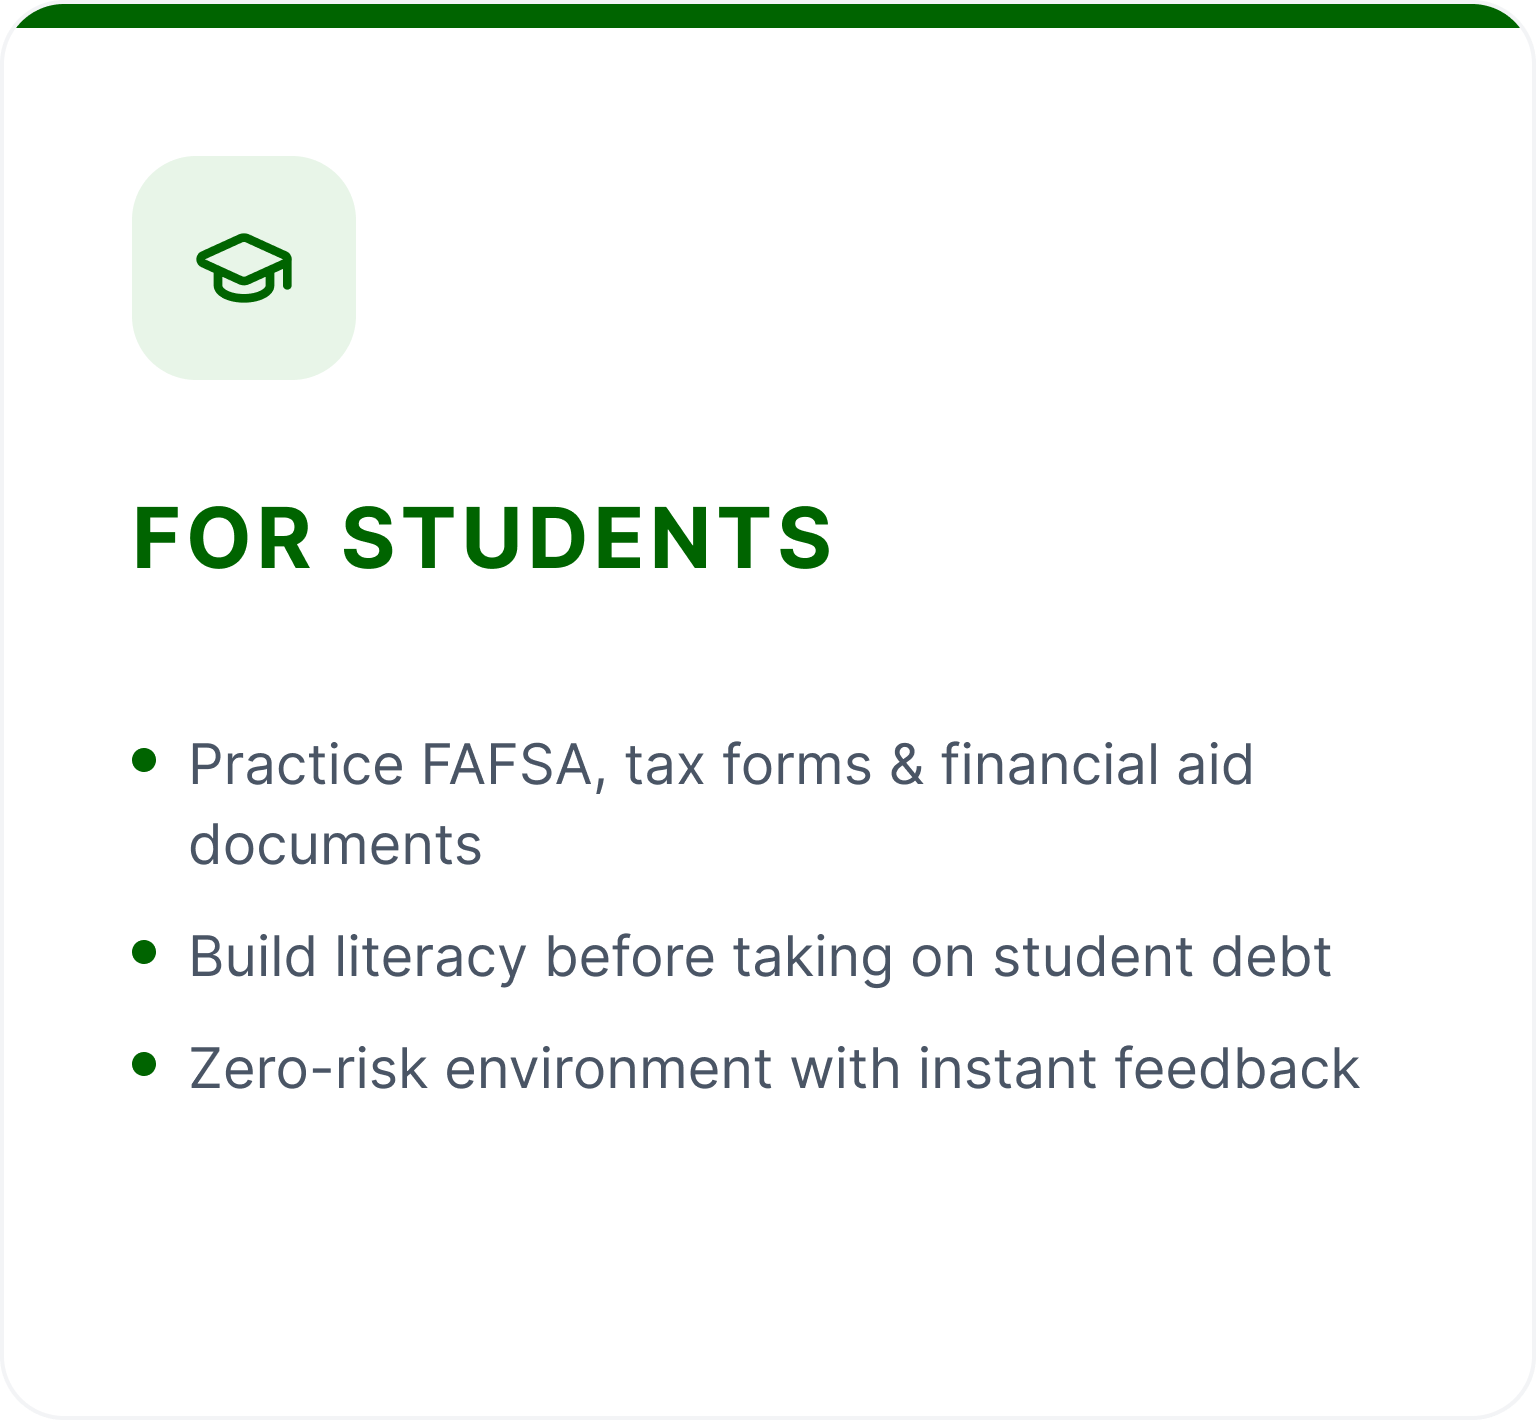
Task: Click the bullet dot beside Practice FAFSA
Action: (145, 760)
